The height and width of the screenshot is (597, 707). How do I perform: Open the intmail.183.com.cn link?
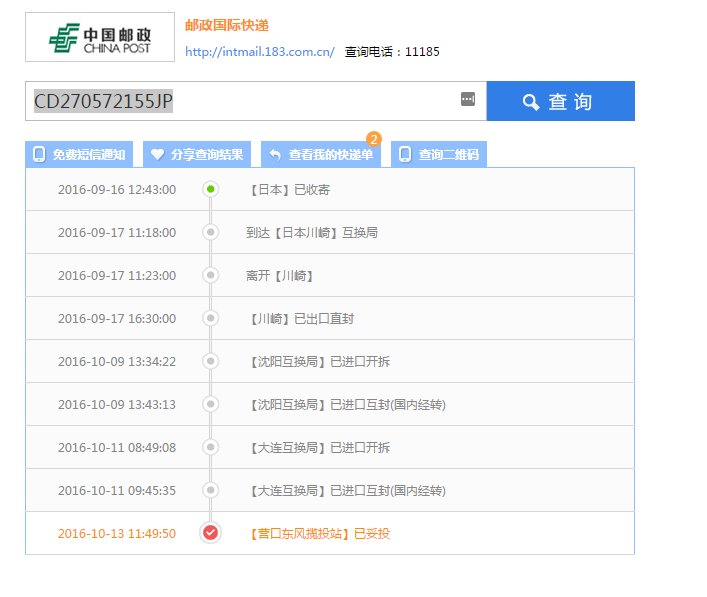click(260, 52)
